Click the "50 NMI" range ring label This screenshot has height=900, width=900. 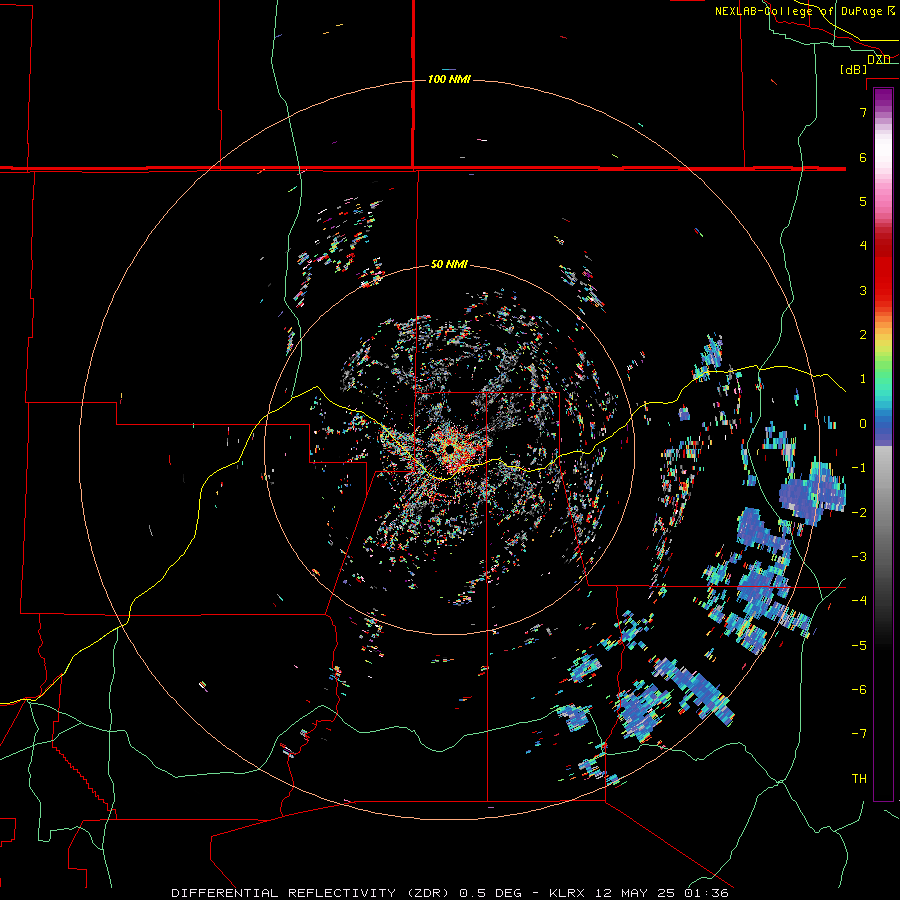point(449,264)
